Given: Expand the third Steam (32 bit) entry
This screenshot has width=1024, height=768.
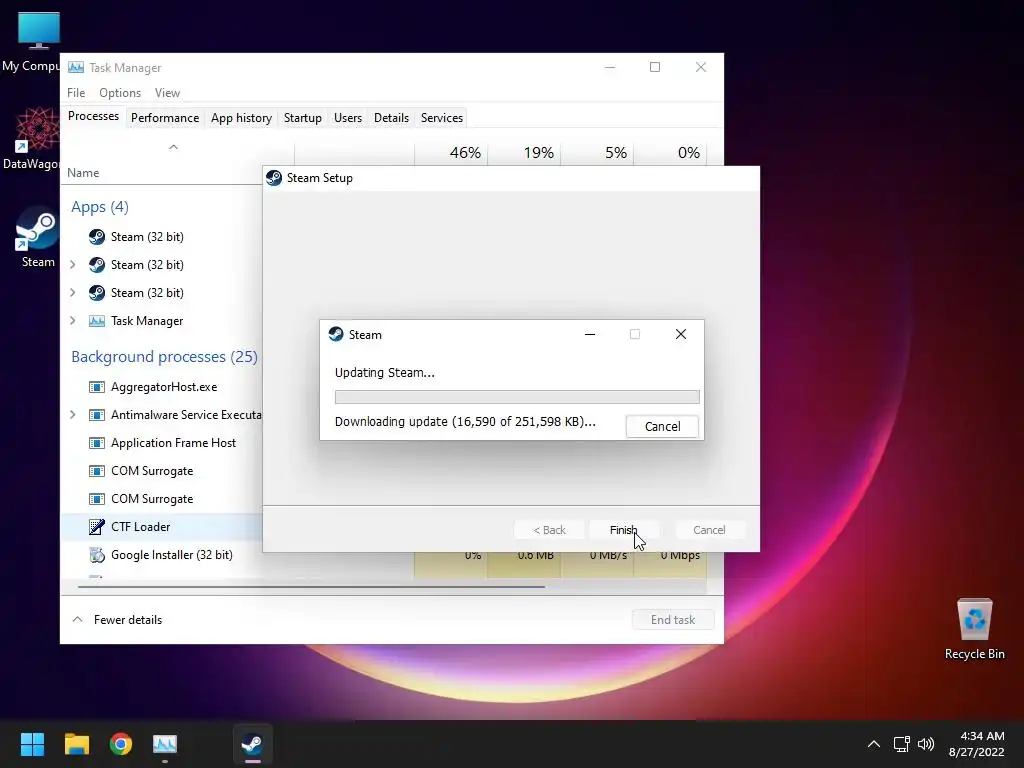Looking at the screenshot, I should tap(72, 293).
